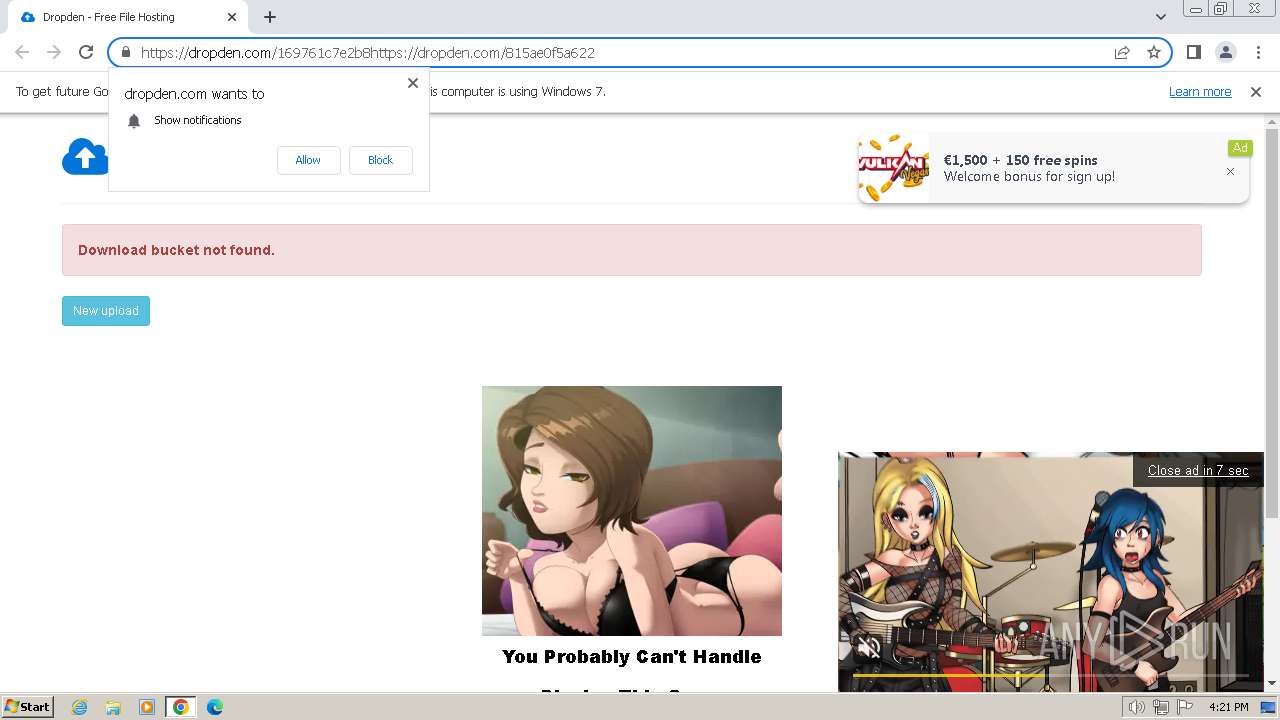Open system volume control in tray
Image resolution: width=1280 pixels, height=720 pixels.
click(x=1137, y=707)
